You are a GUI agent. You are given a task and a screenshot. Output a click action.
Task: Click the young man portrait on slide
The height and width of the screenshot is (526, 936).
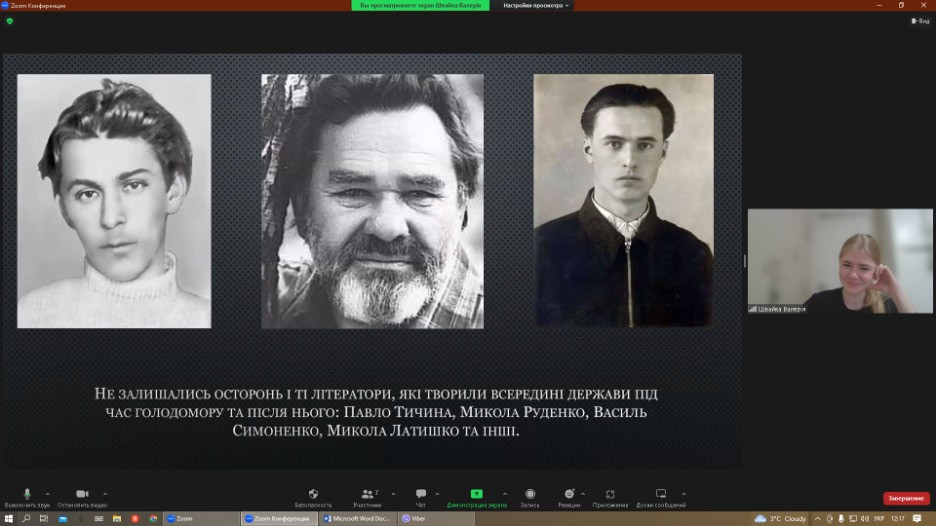point(114,201)
